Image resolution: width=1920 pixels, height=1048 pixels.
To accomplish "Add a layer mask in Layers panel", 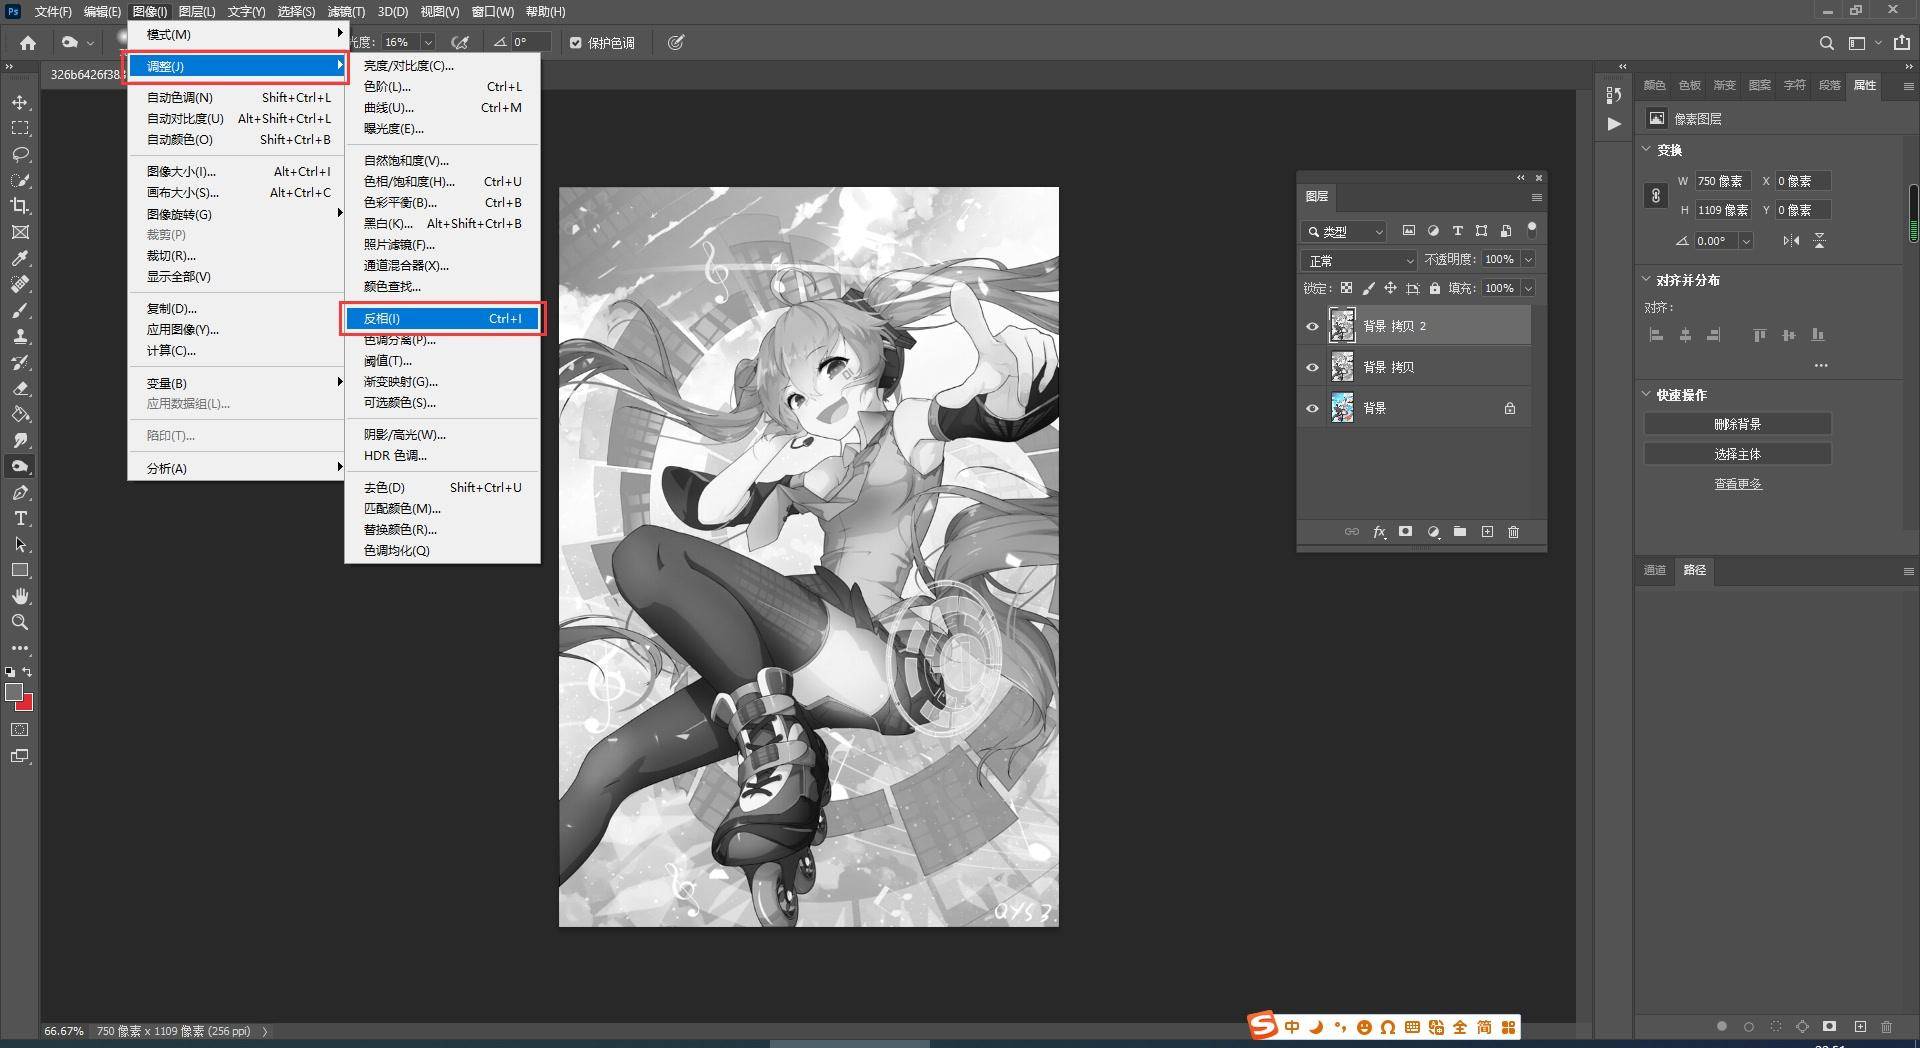I will [1405, 532].
